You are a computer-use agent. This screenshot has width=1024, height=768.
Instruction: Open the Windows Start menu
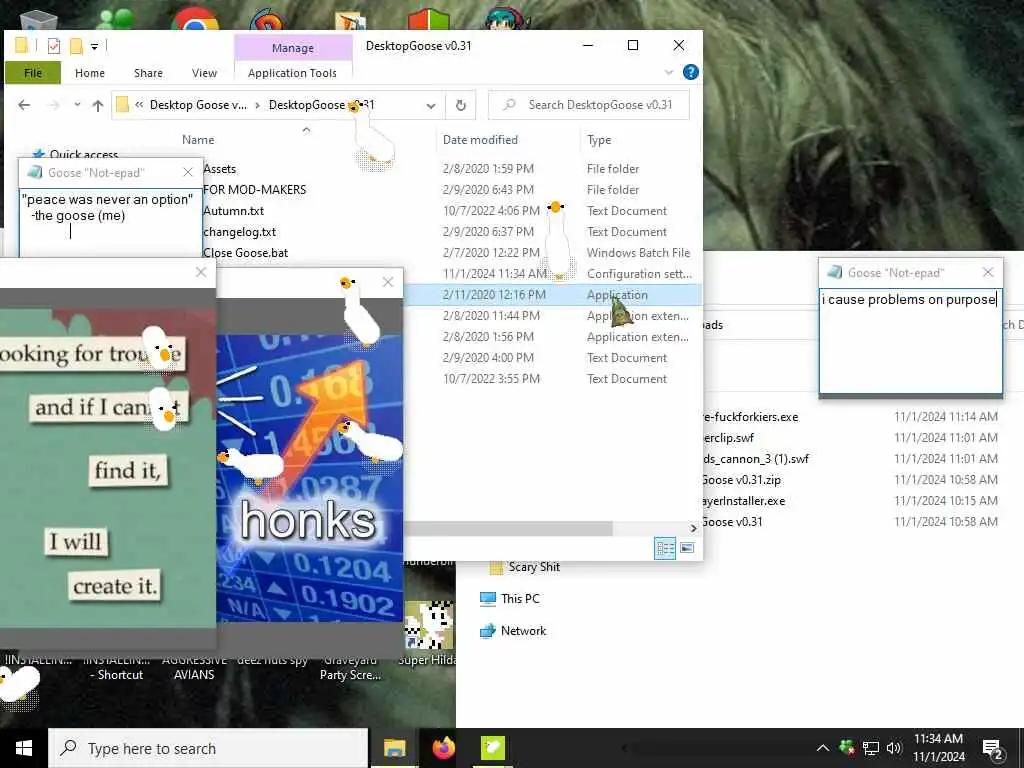click(24, 748)
